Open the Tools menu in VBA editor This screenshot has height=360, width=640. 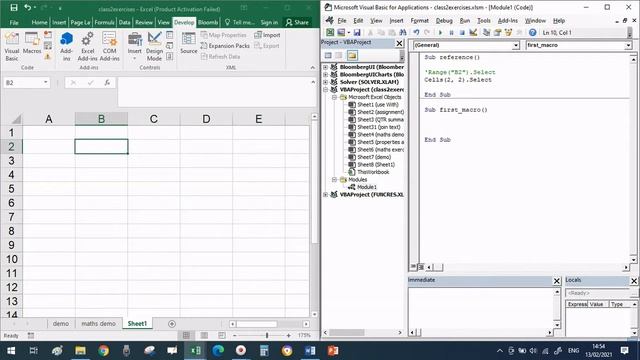pos(484,20)
